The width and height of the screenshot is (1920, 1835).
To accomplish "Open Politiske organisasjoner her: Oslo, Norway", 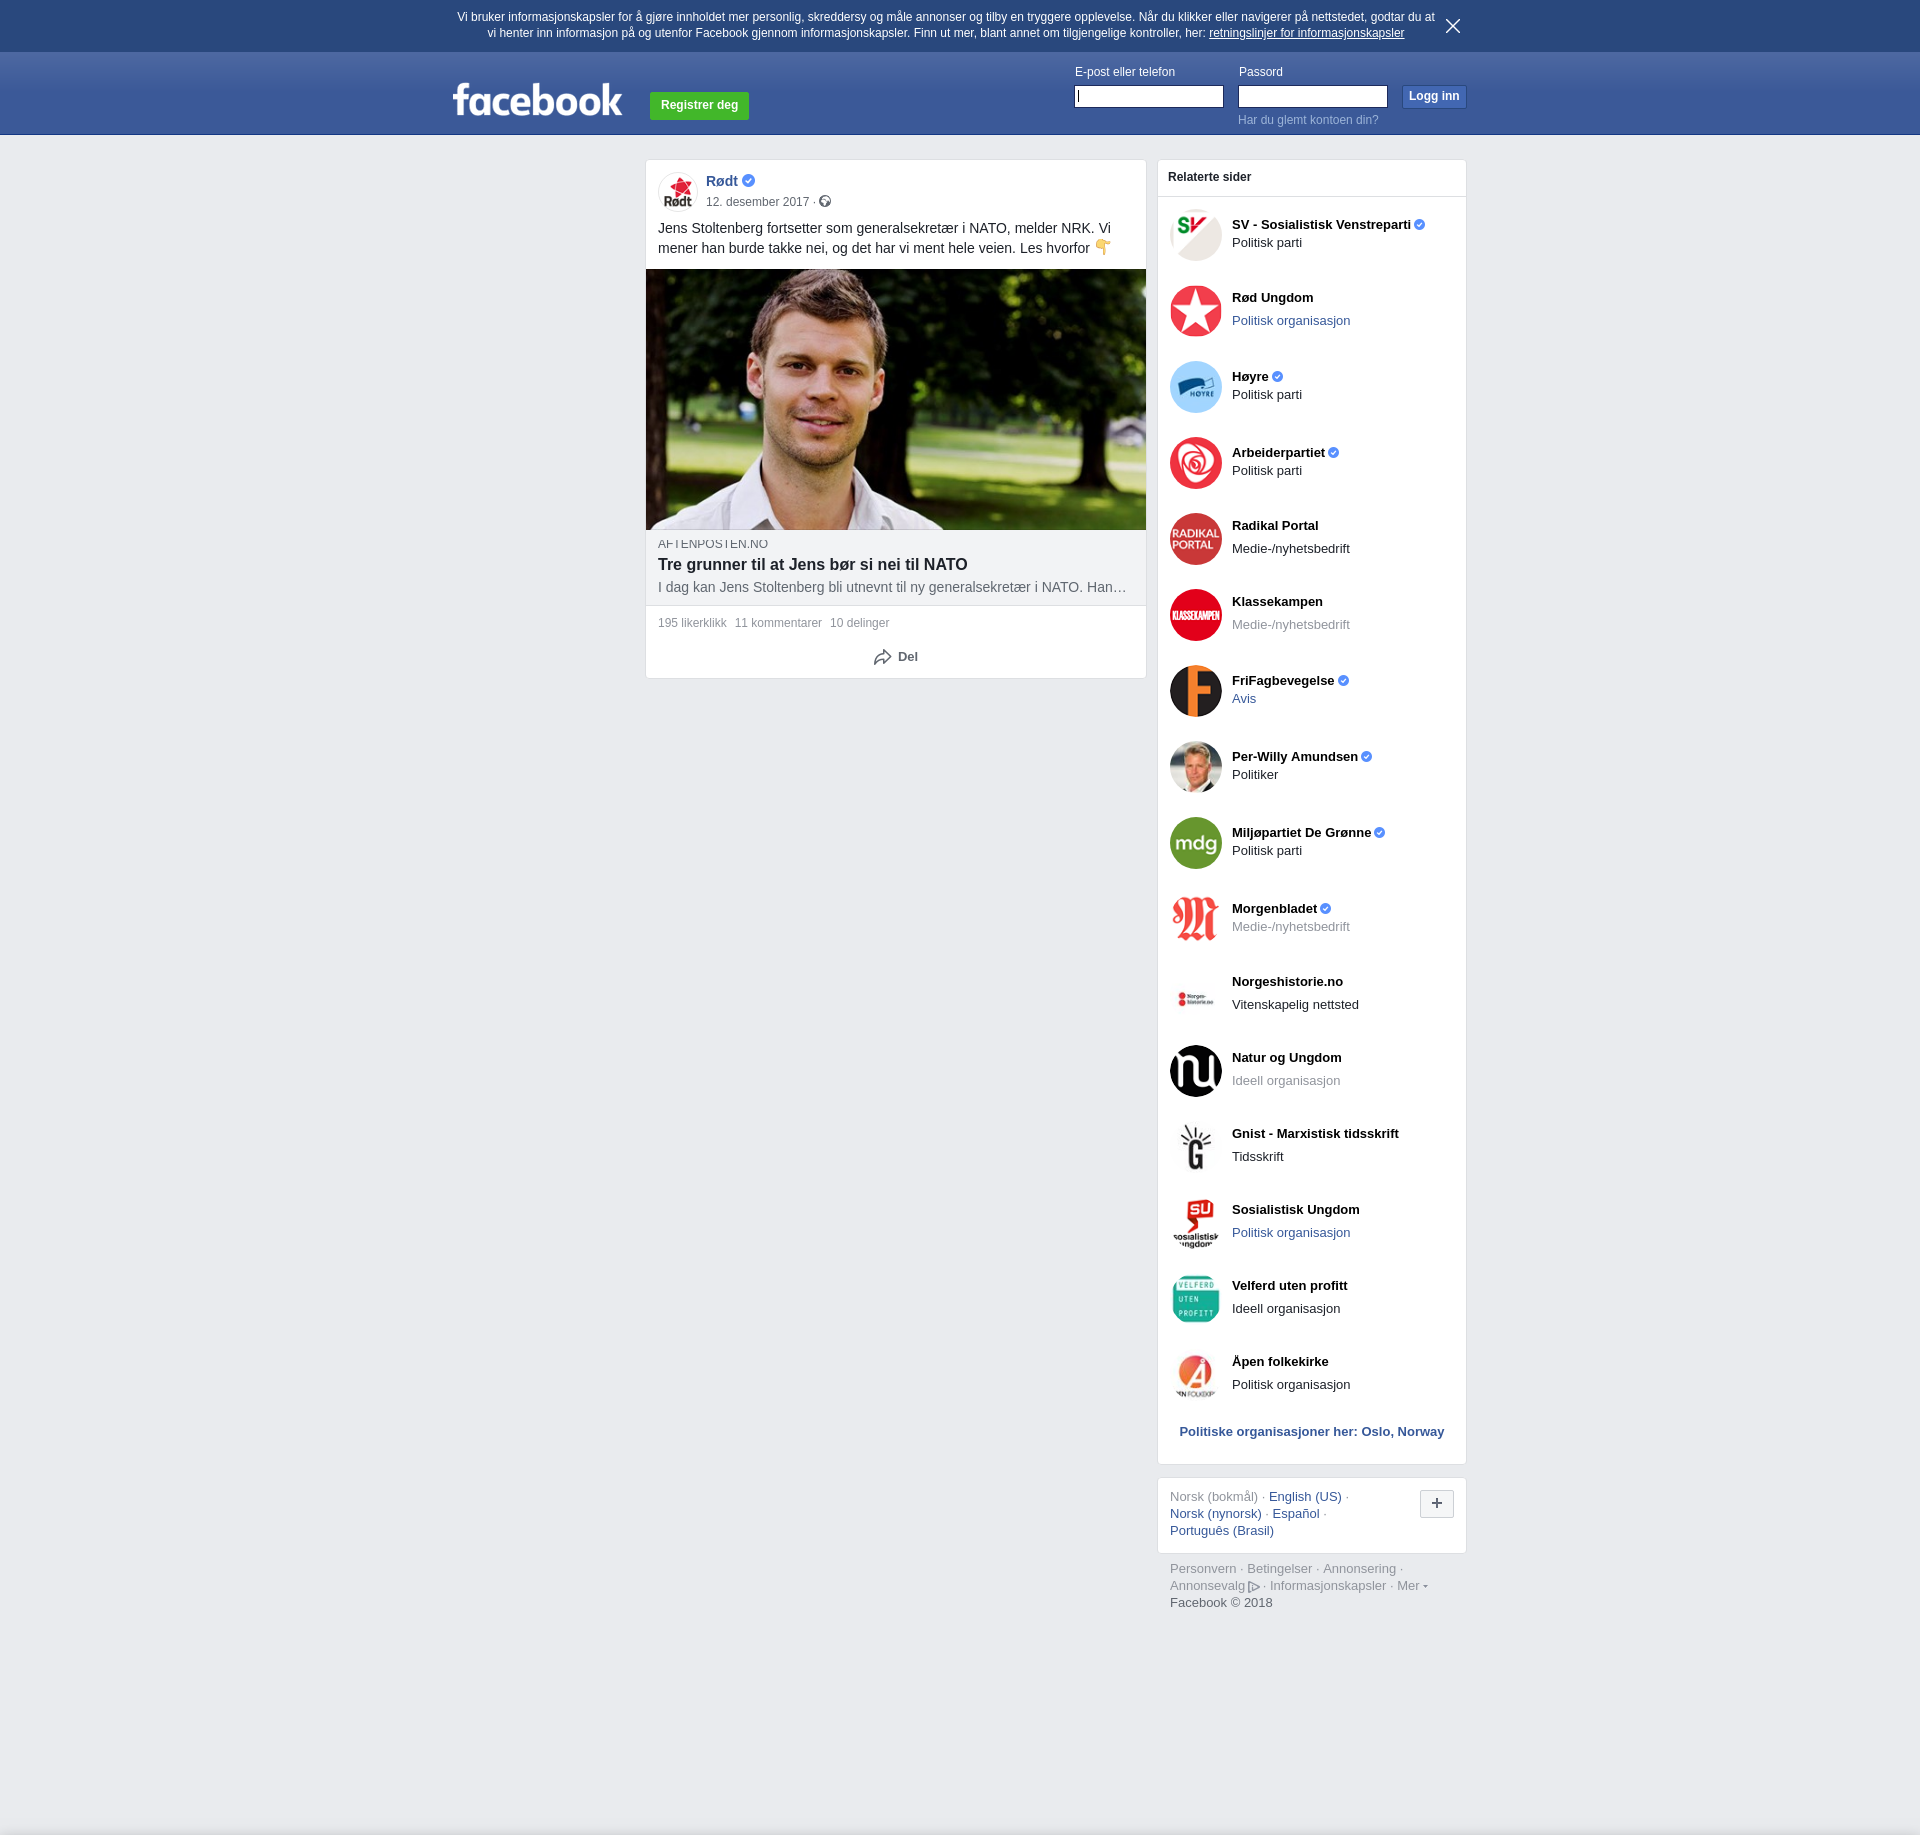I will [x=1311, y=1432].
